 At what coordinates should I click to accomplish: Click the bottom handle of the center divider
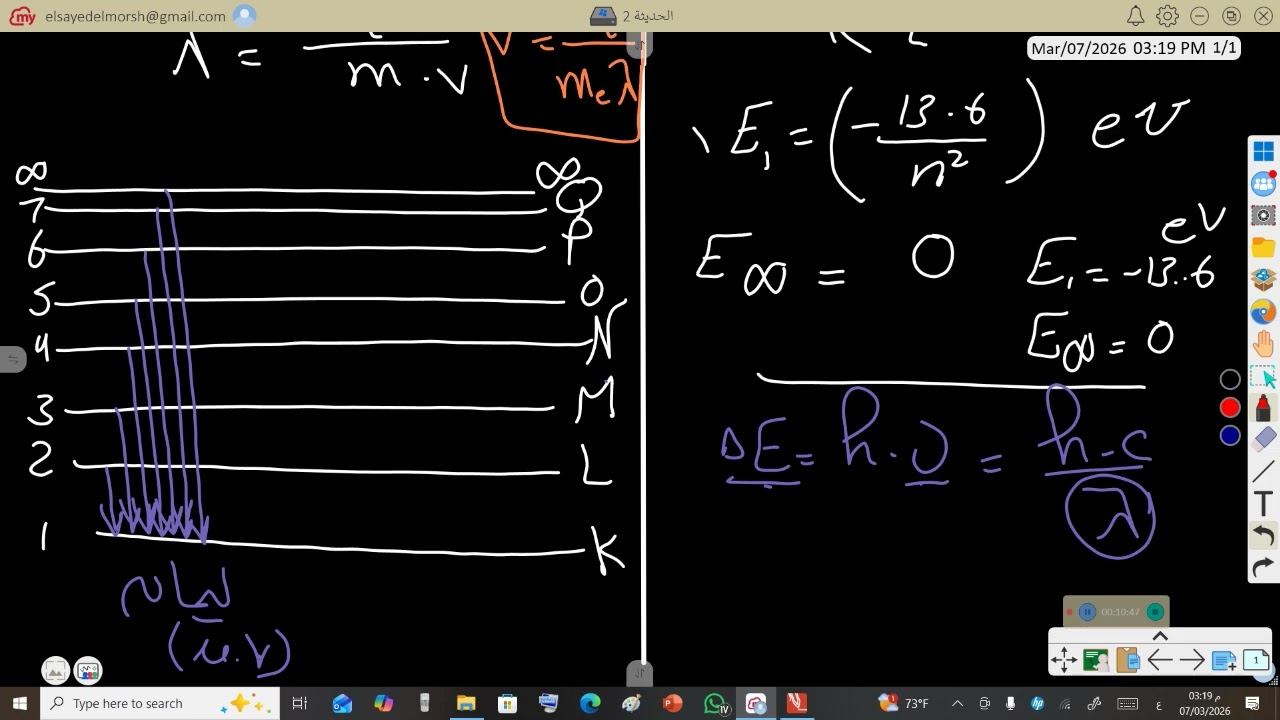point(639,674)
